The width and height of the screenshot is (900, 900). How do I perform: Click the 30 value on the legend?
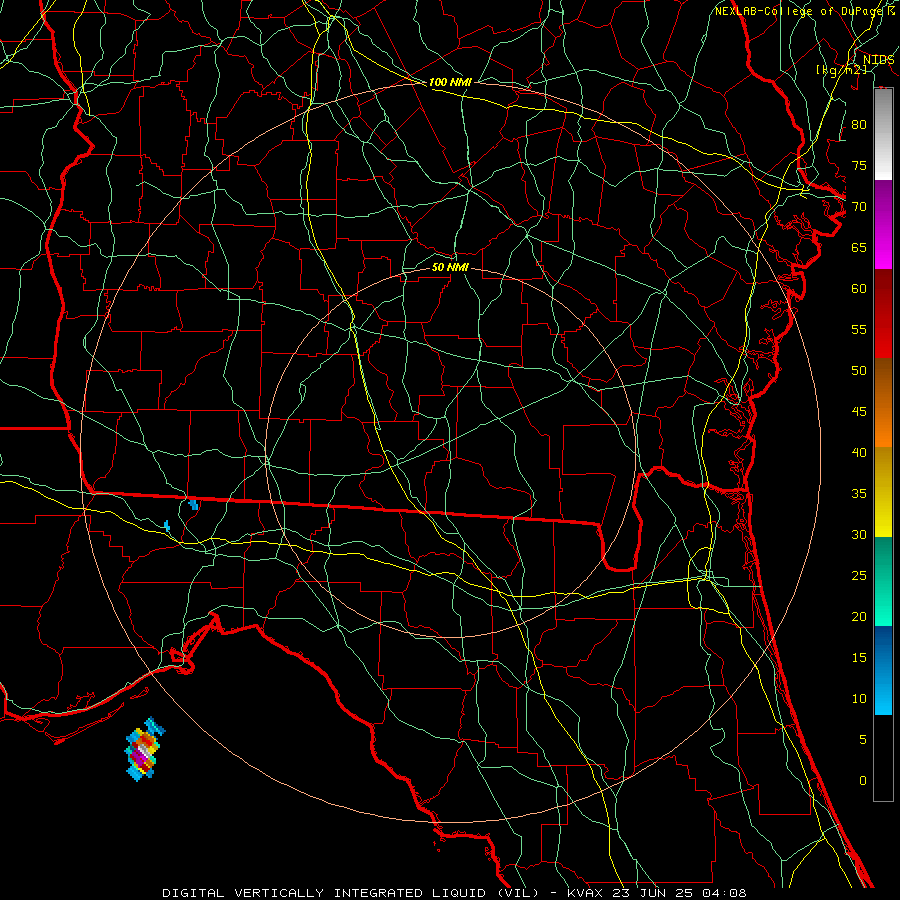click(859, 534)
